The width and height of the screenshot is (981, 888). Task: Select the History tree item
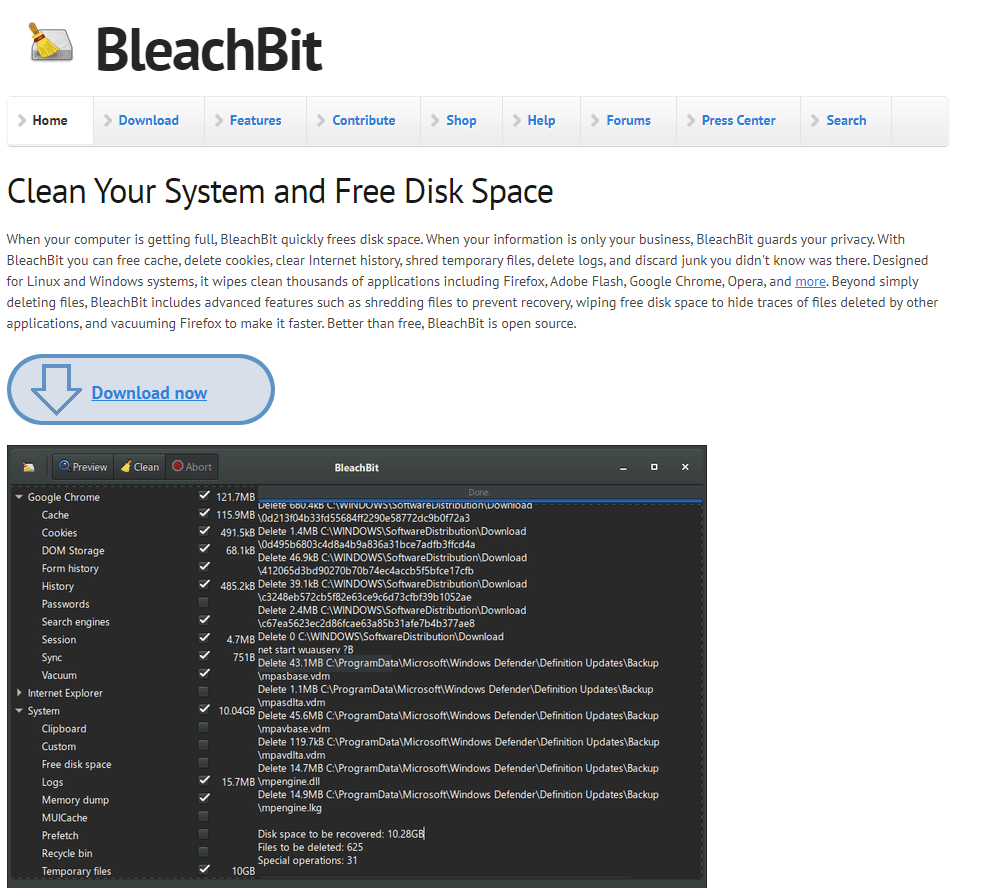(58, 586)
